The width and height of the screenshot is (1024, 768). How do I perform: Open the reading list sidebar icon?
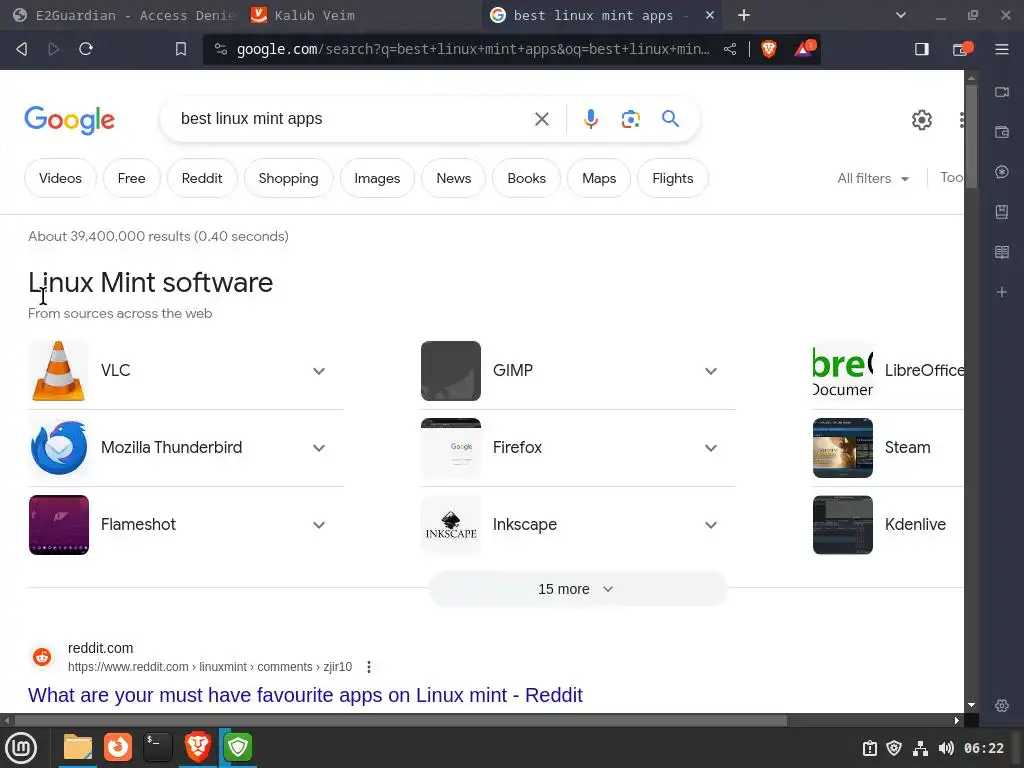tap(1002, 252)
